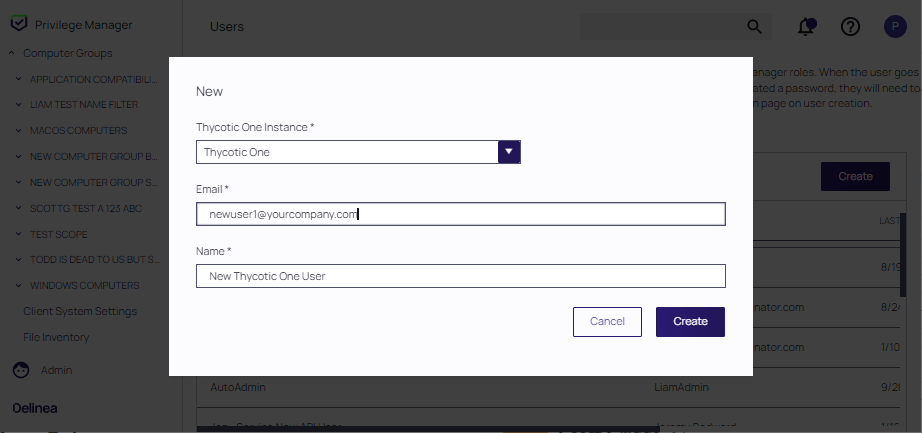
Task: Click the user profile avatar icon
Action: click(x=895, y=27)
